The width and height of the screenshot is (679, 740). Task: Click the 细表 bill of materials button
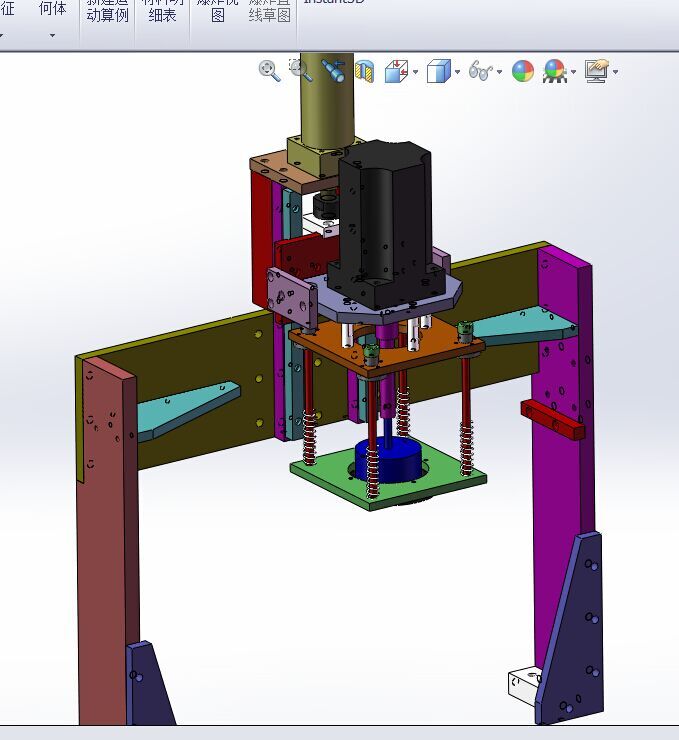[x=162, y=12]
